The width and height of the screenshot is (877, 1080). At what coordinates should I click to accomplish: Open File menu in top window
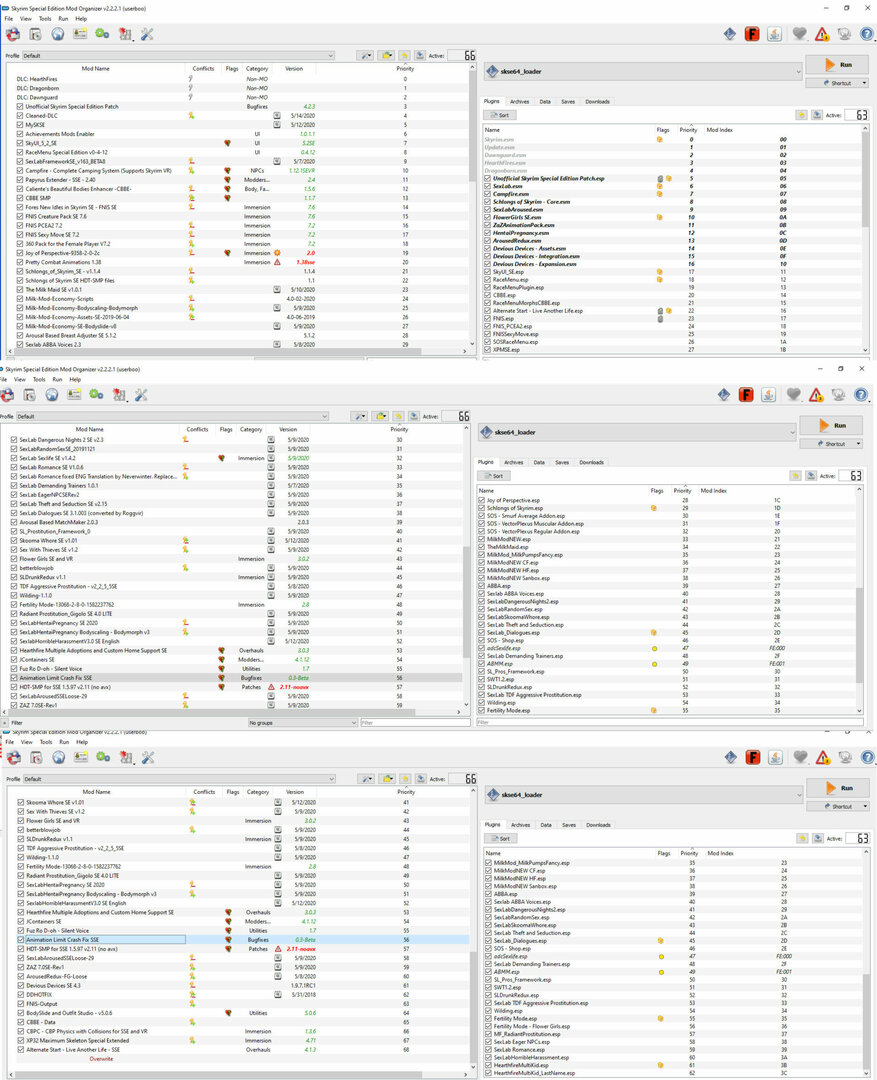point(9,19)
